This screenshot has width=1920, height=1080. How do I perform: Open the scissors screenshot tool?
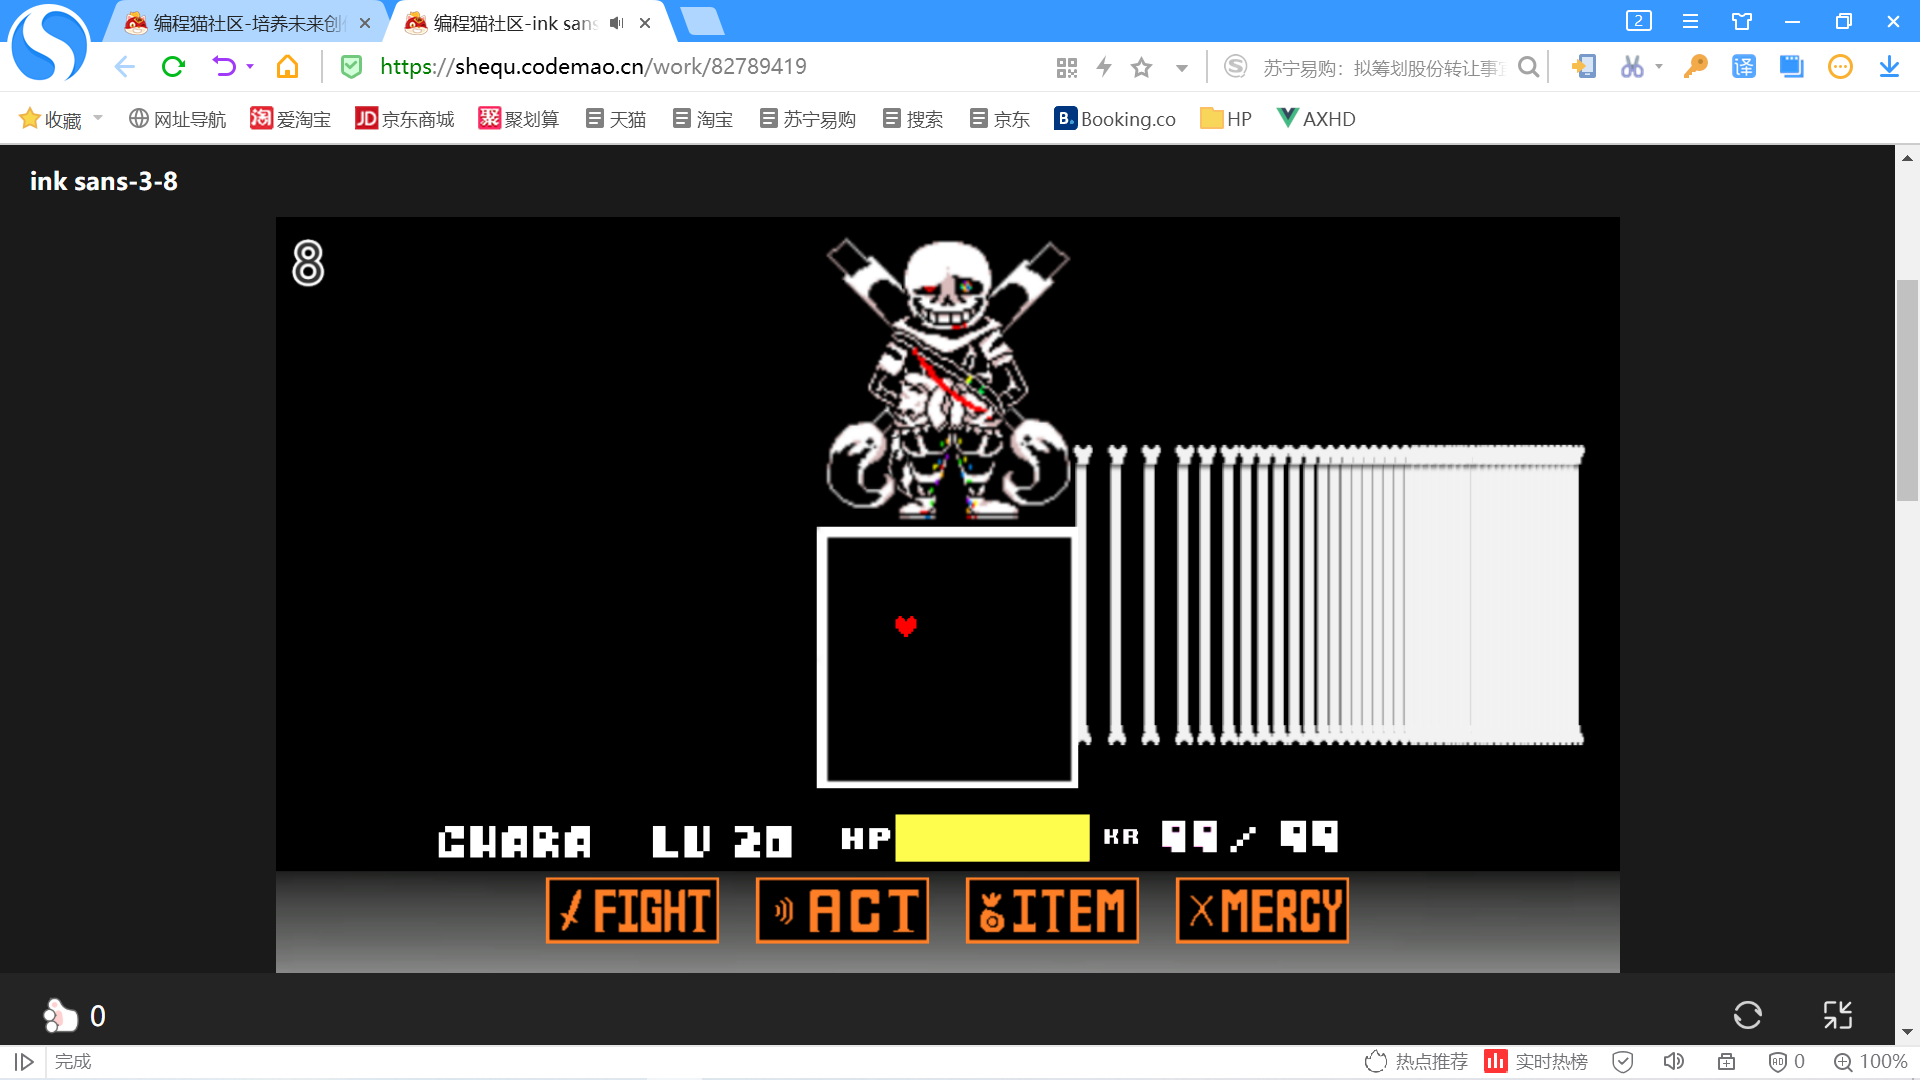click(x=1632, y=67)
